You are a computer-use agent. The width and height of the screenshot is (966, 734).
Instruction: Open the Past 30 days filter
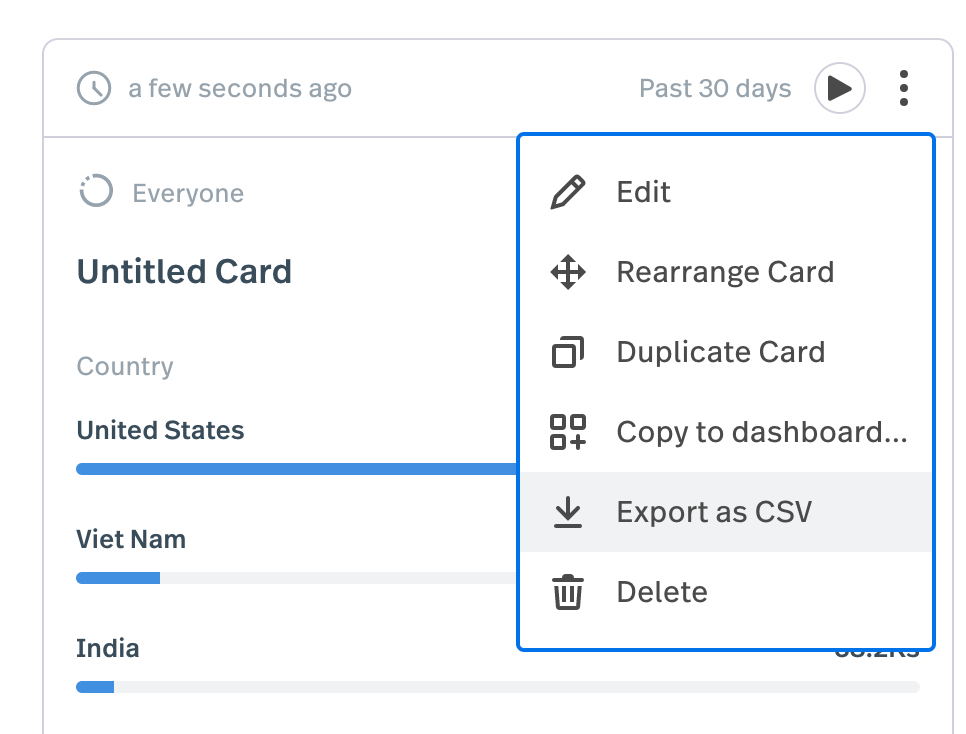[715, 88]
